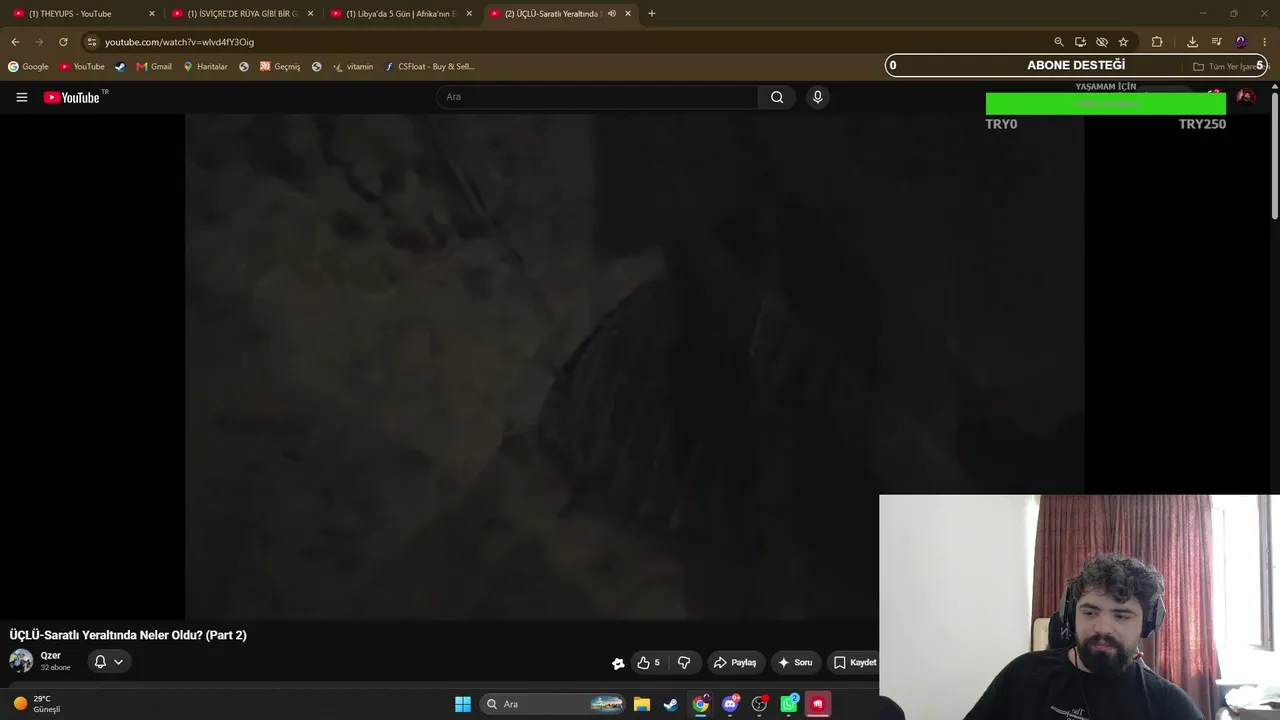This screenshot has height=720, width=1280.
Task: Click the browser address bar URL
Action: click(180, 42)
